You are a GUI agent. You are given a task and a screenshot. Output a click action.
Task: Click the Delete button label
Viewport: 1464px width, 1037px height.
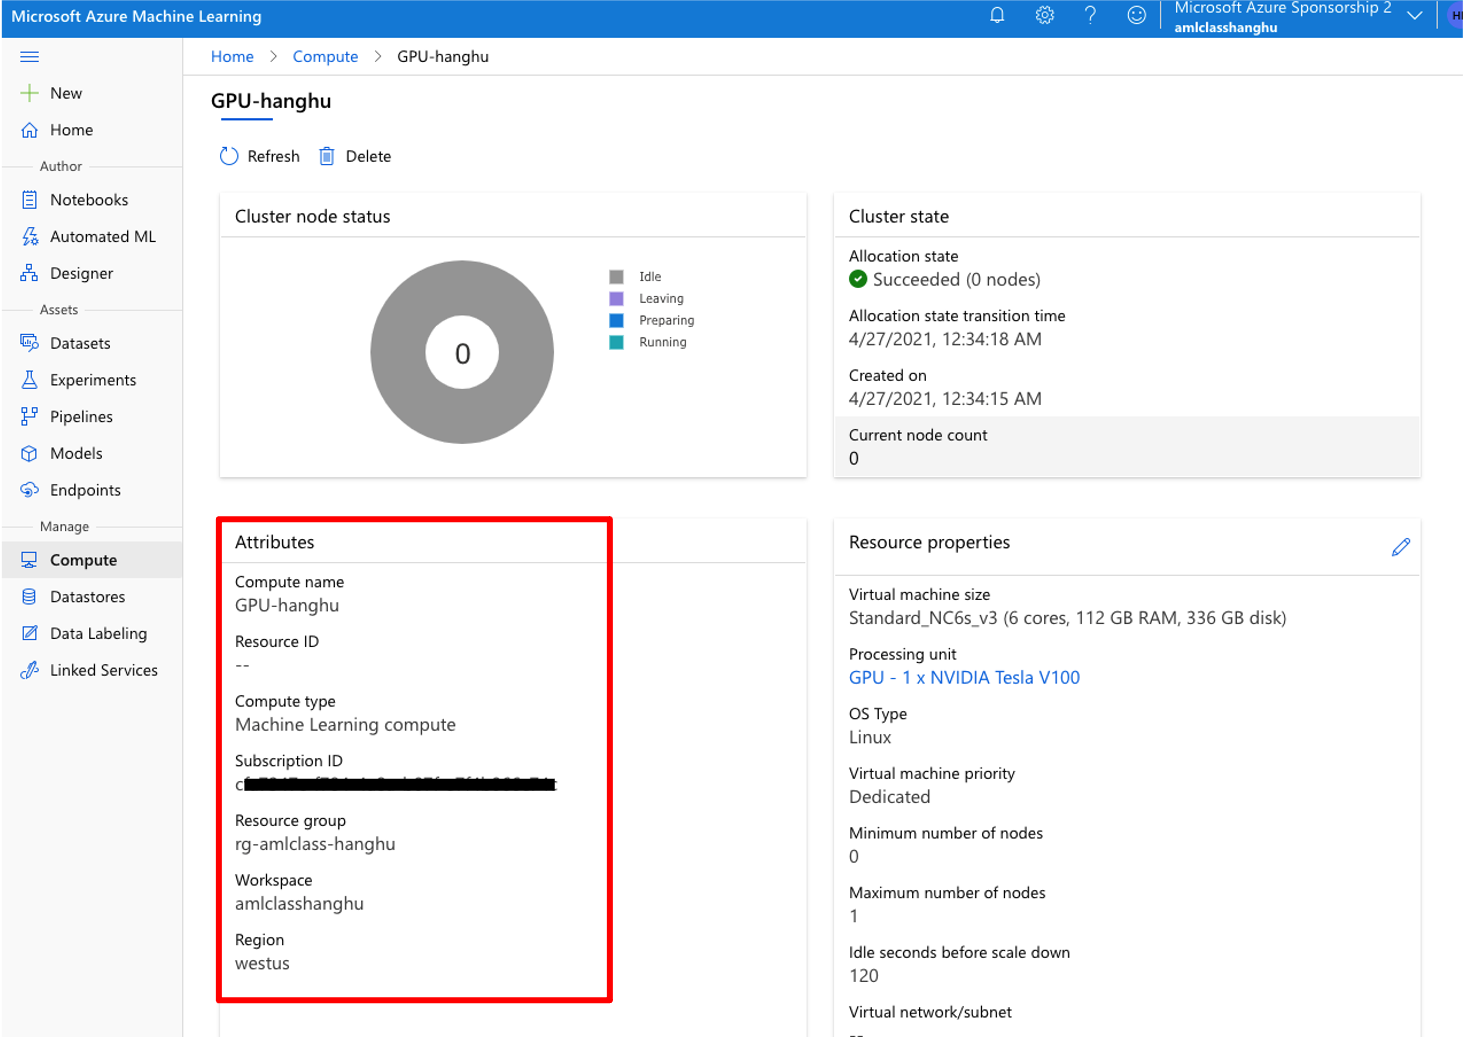(x=368, y=156)
